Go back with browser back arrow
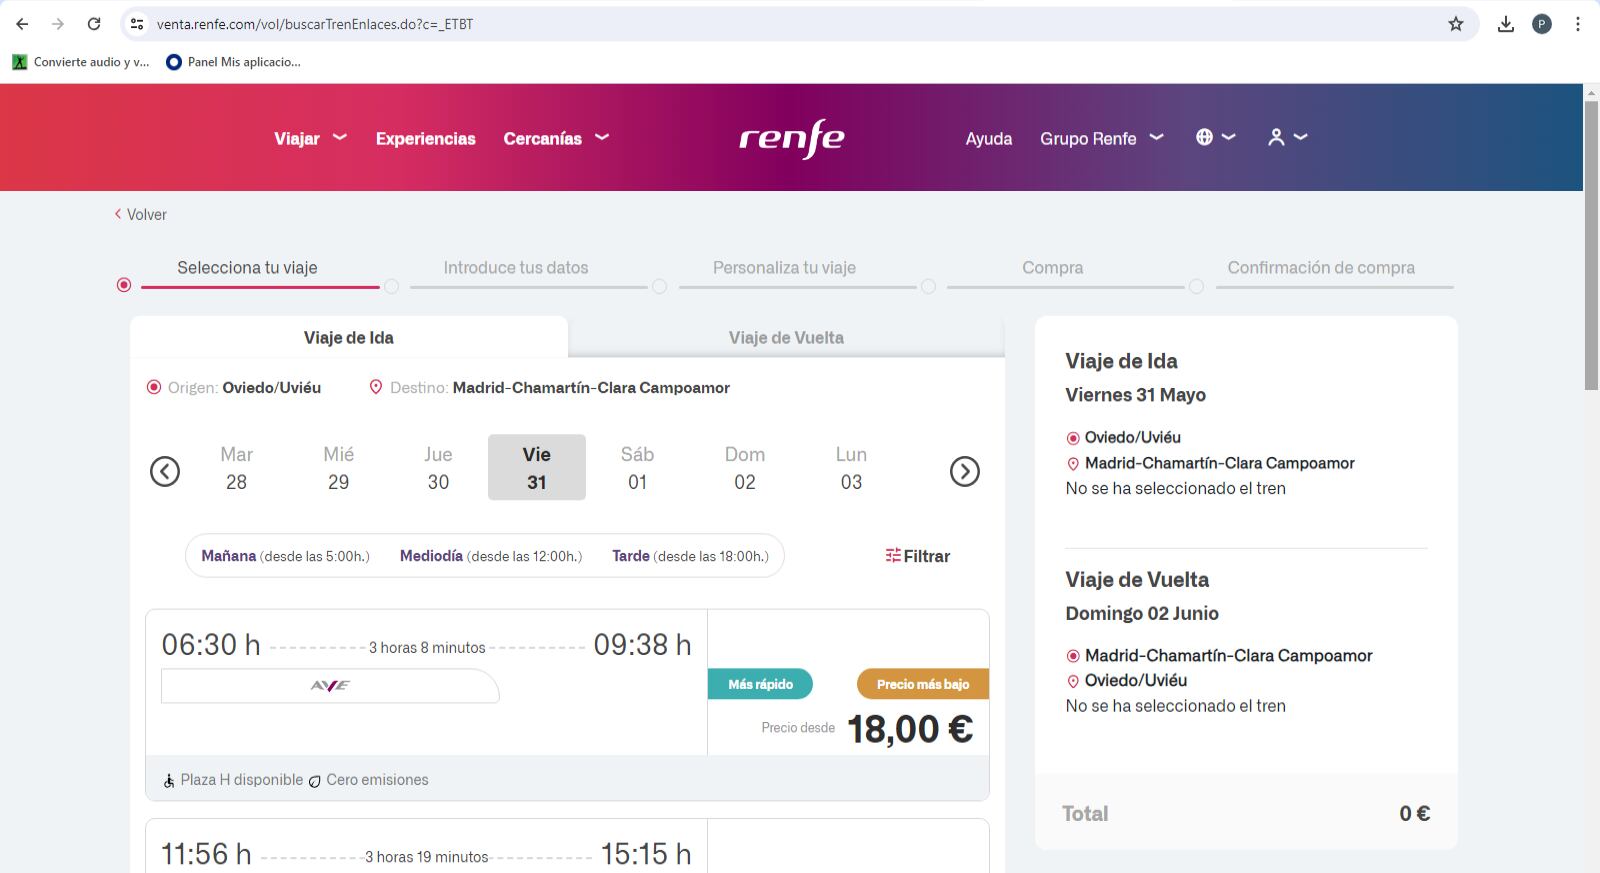Screen dimensions: 1600x873 (x=22, y=24)
